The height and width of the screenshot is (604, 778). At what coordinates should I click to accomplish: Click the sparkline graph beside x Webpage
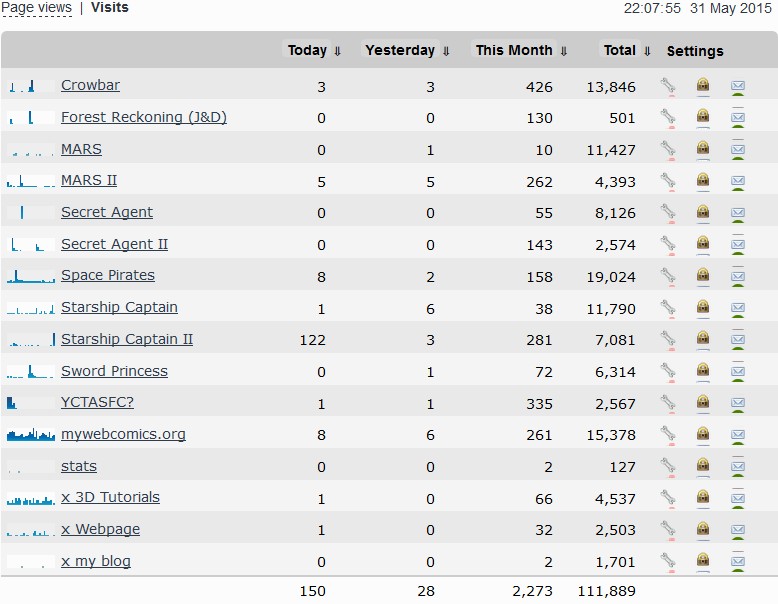pos(31,530)
